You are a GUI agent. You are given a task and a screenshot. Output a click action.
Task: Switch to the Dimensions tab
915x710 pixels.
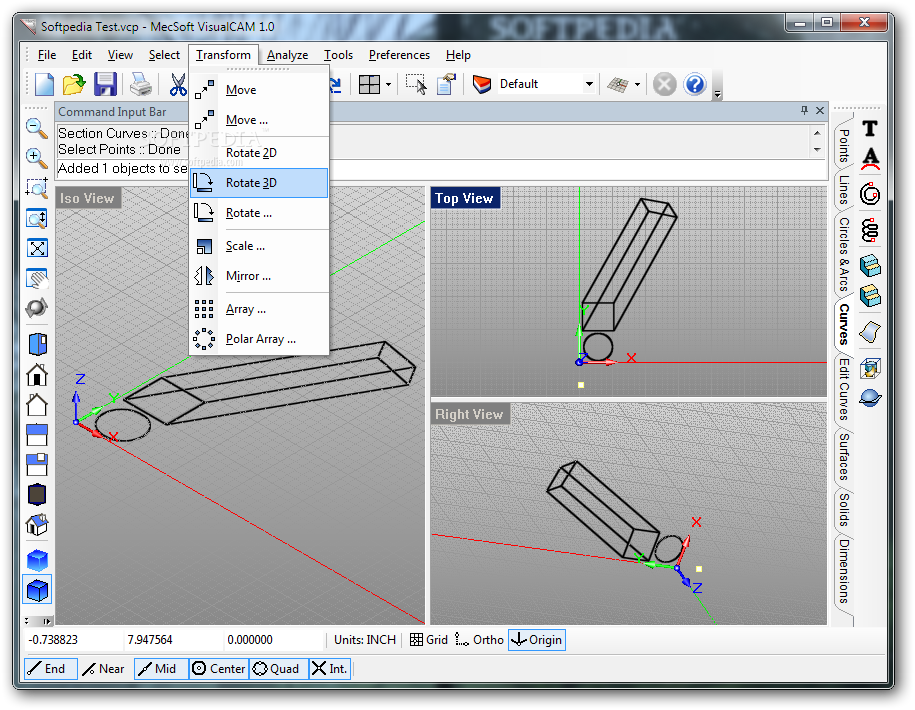pos(844,571)
